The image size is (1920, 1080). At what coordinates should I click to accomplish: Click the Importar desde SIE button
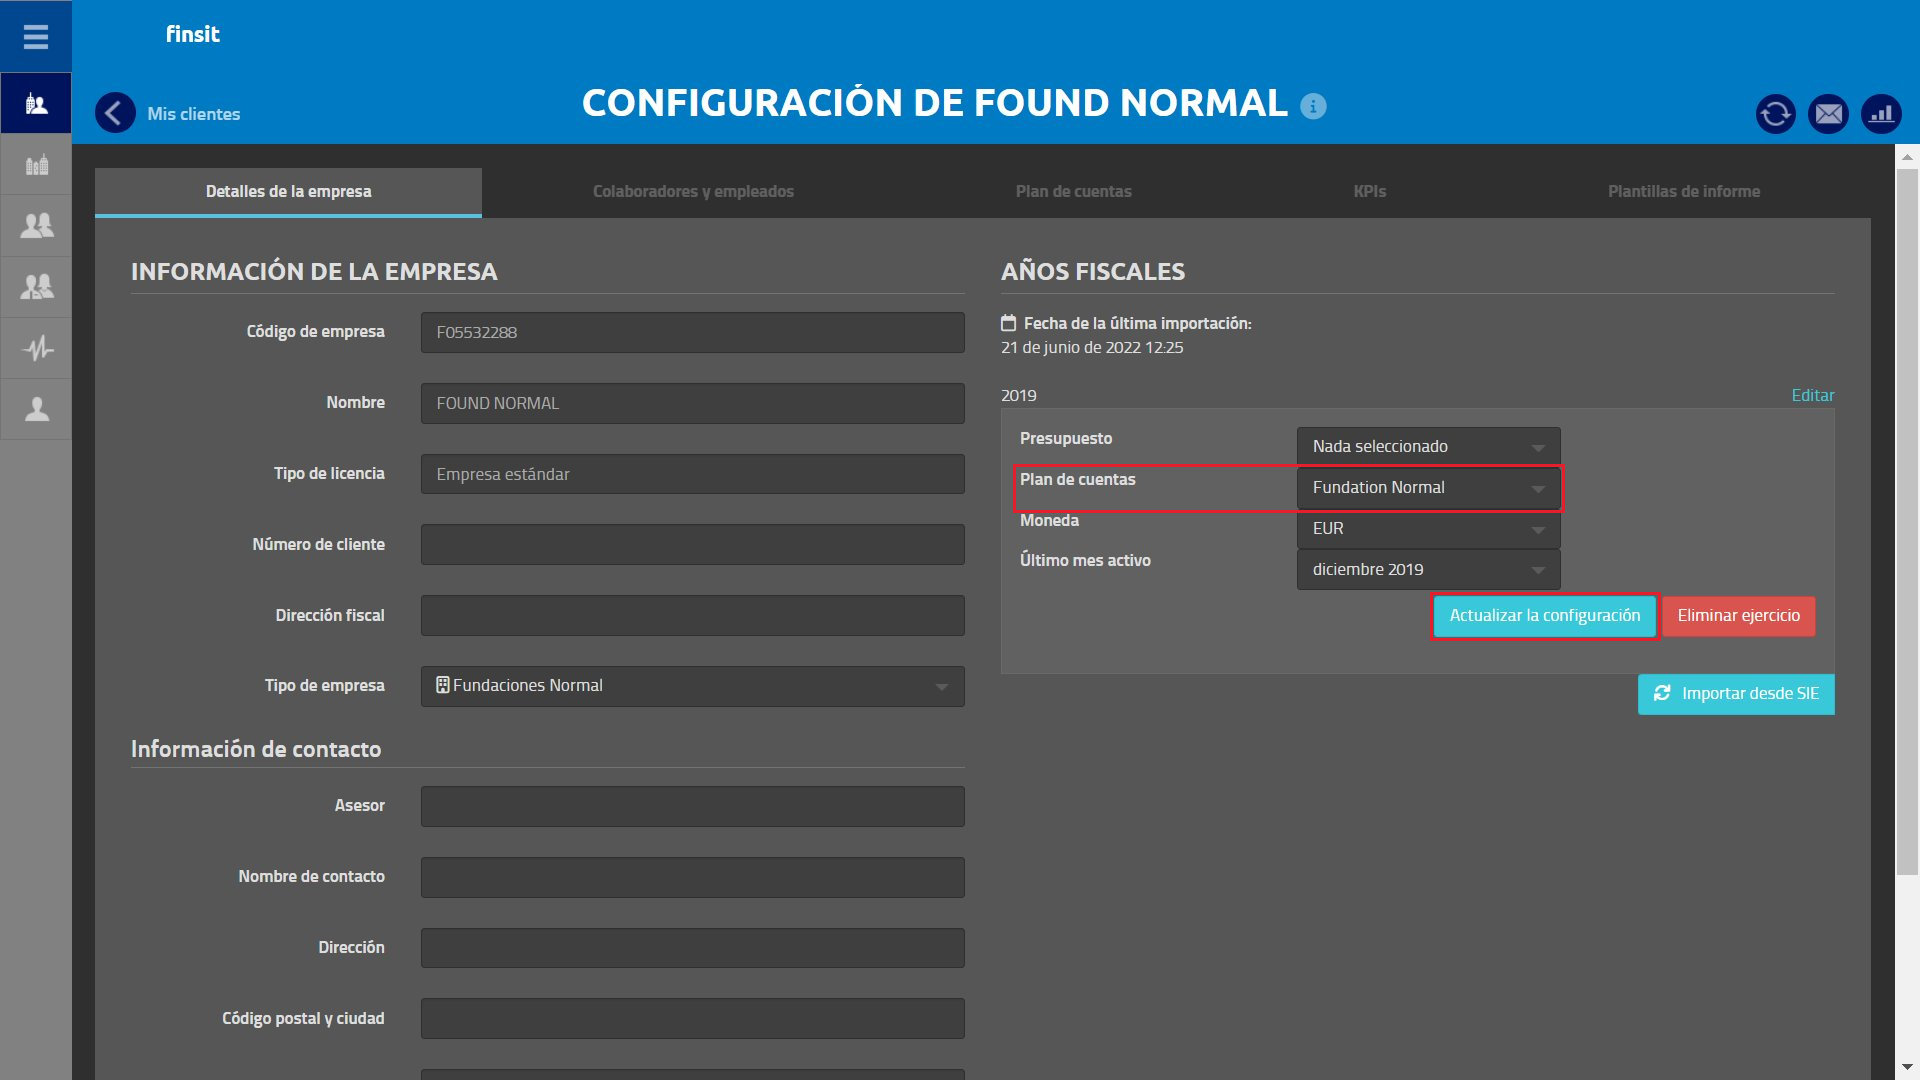coord(1736,694)
